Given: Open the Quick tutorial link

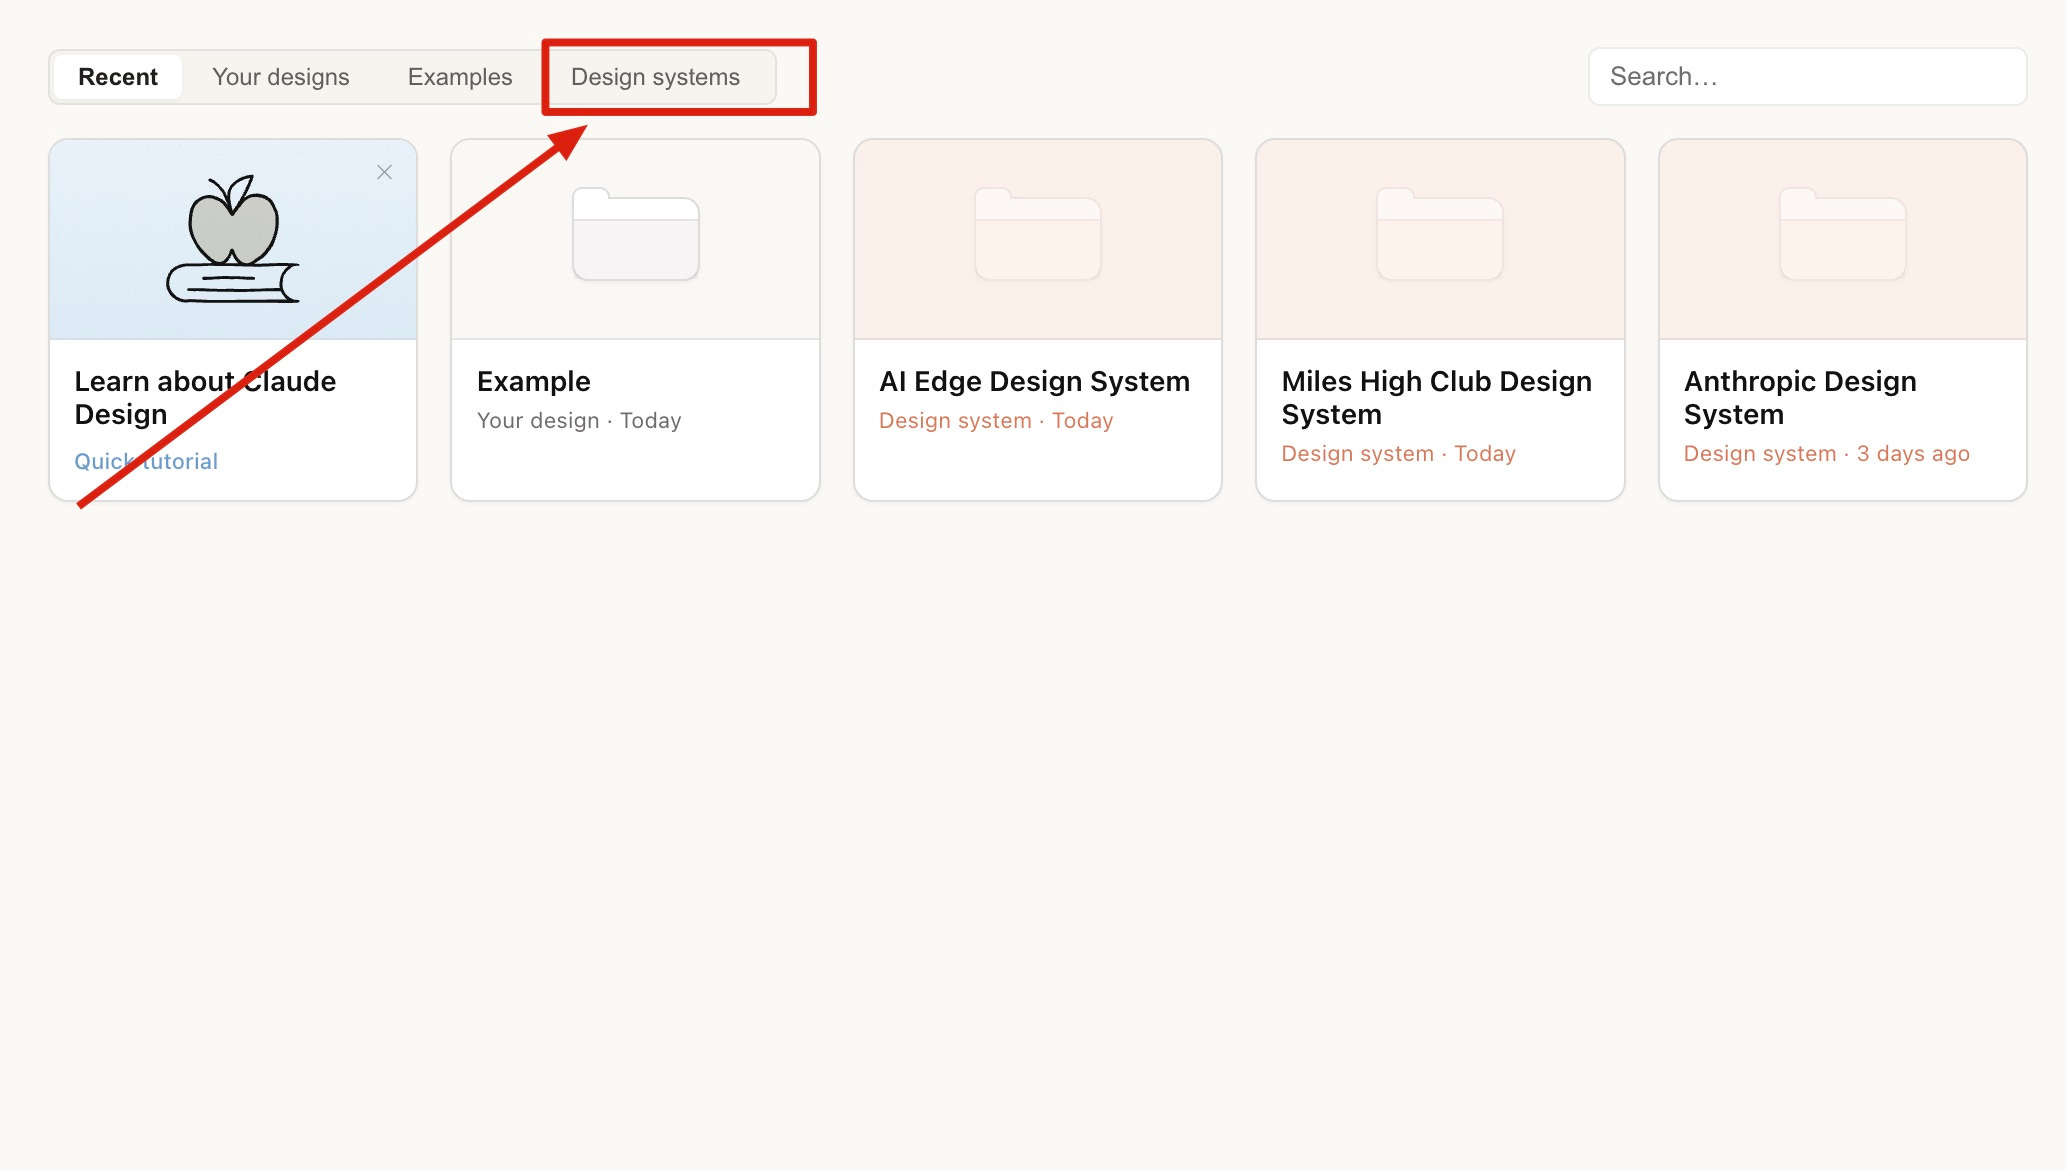Looking at the screenshot, I should coord(146,461).
